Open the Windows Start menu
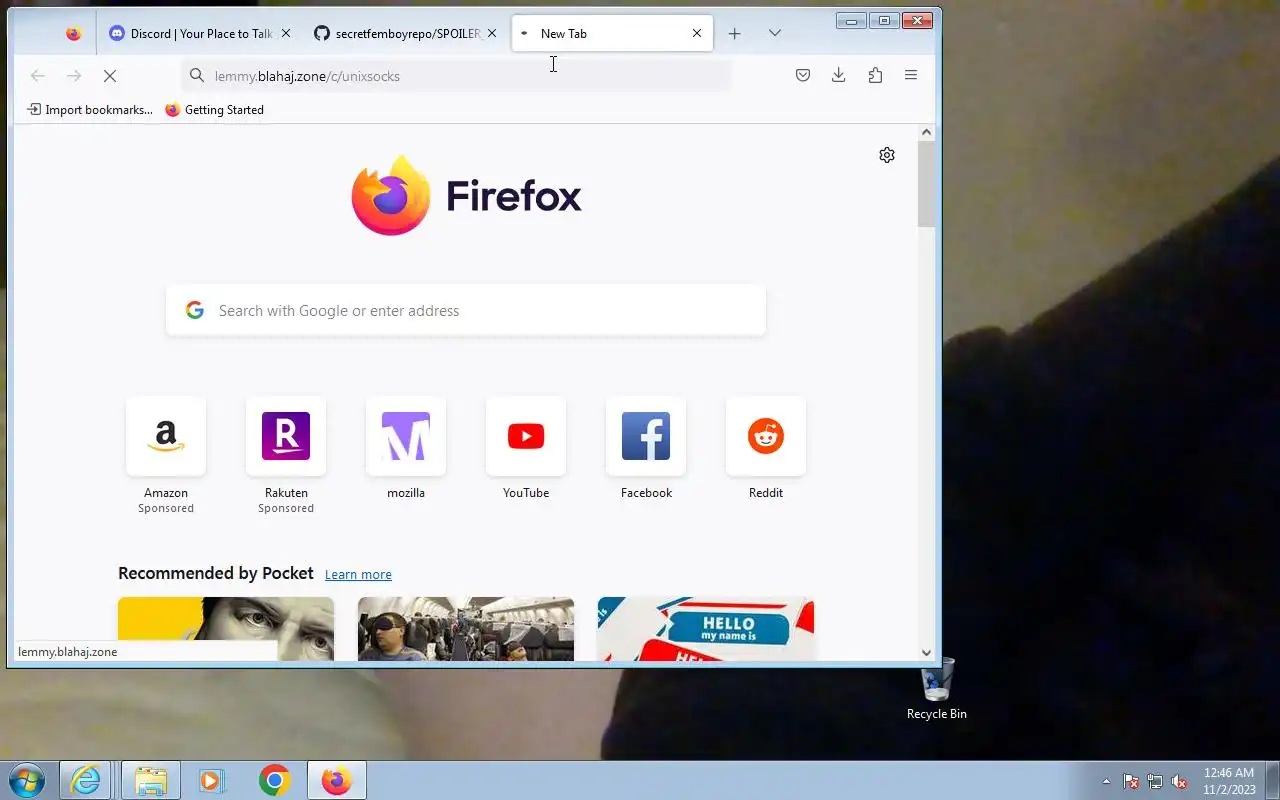 tap(27, 780)
